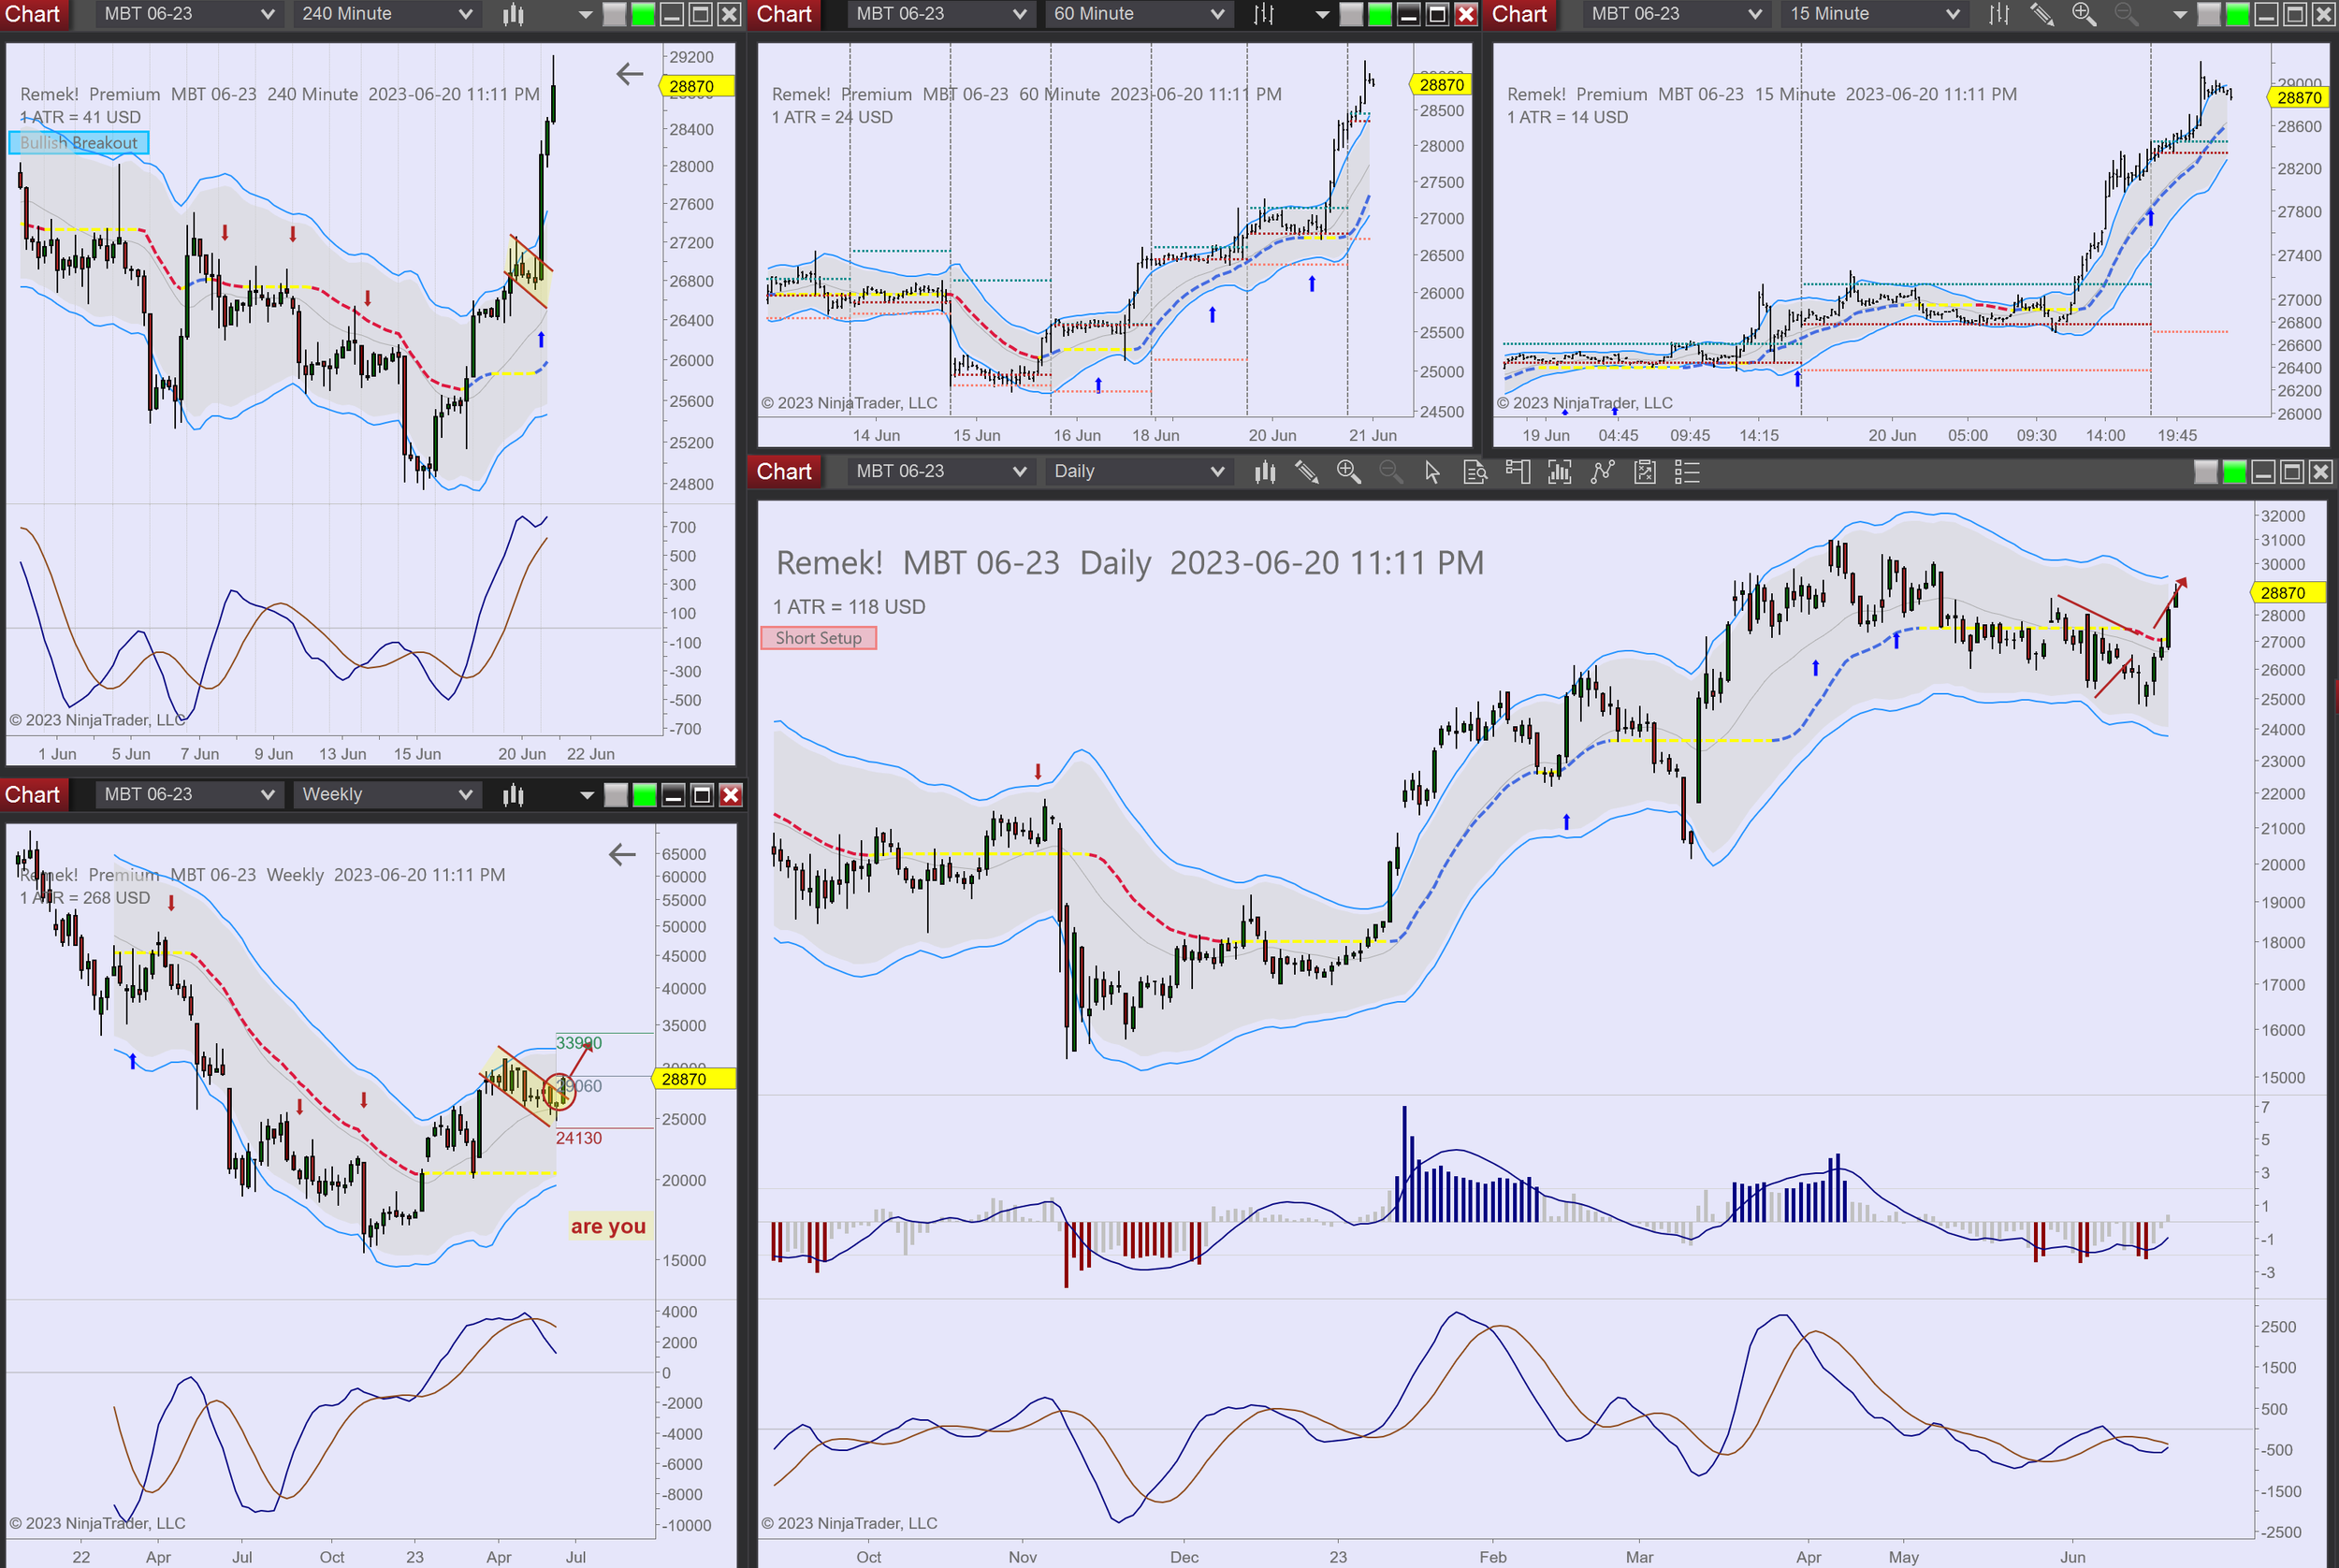This screenshot has width=2339, height=1568.
Task: Expand the Daily interval selector dropdown
Action: (1217, 472)
